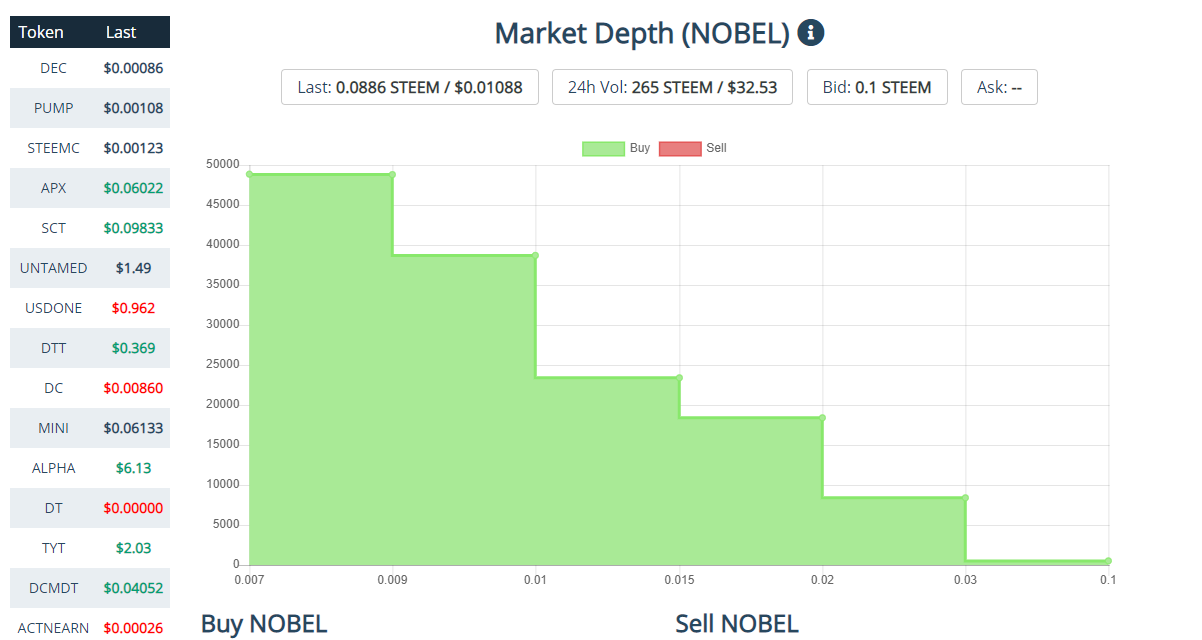Screen dimensions: 1202x640
Task: Click the red Sell legend swatch
Action: (680, 149)
